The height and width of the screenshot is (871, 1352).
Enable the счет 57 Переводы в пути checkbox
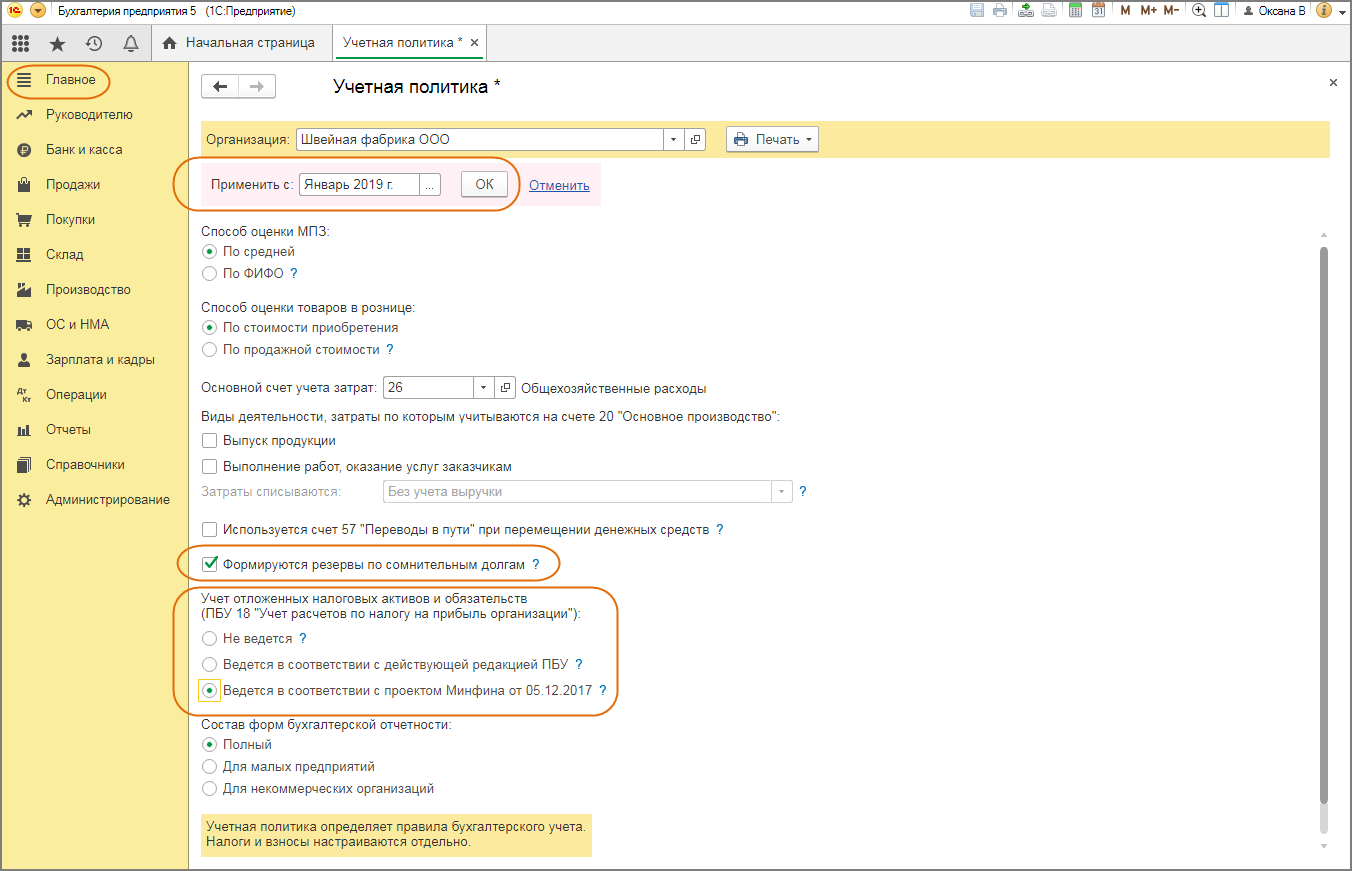tap(210, 530)
